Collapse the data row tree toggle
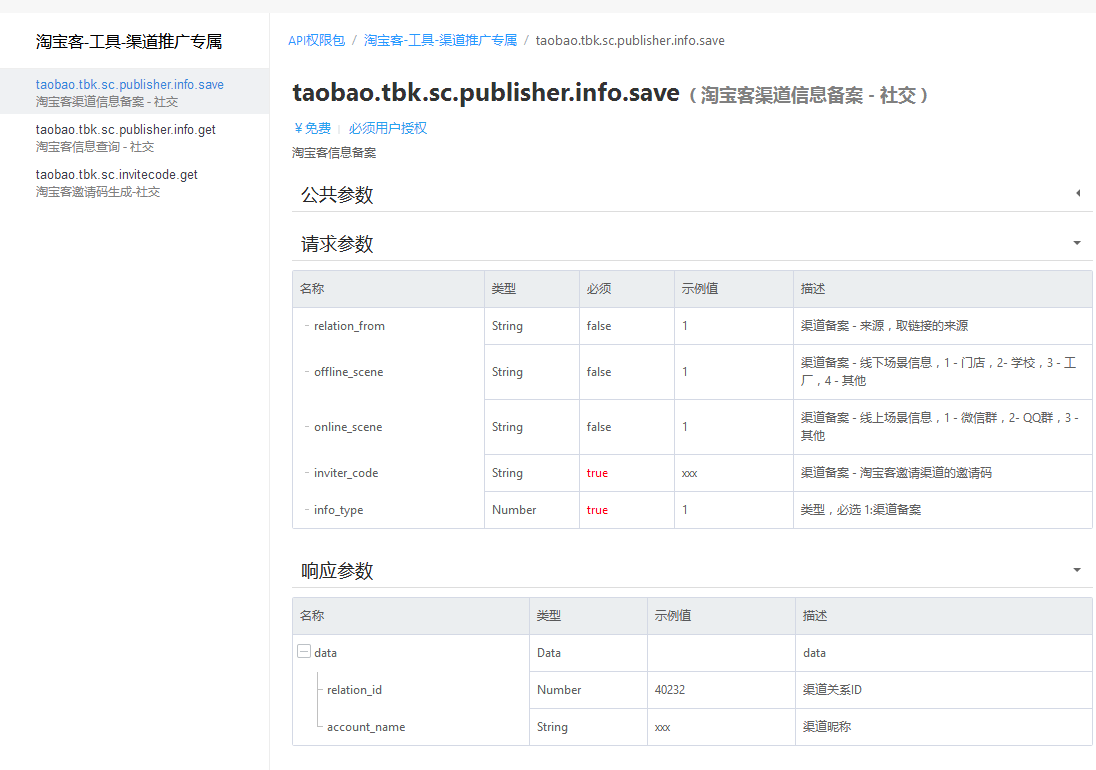Screen dimensions: 1096x770 coord(304,651)
